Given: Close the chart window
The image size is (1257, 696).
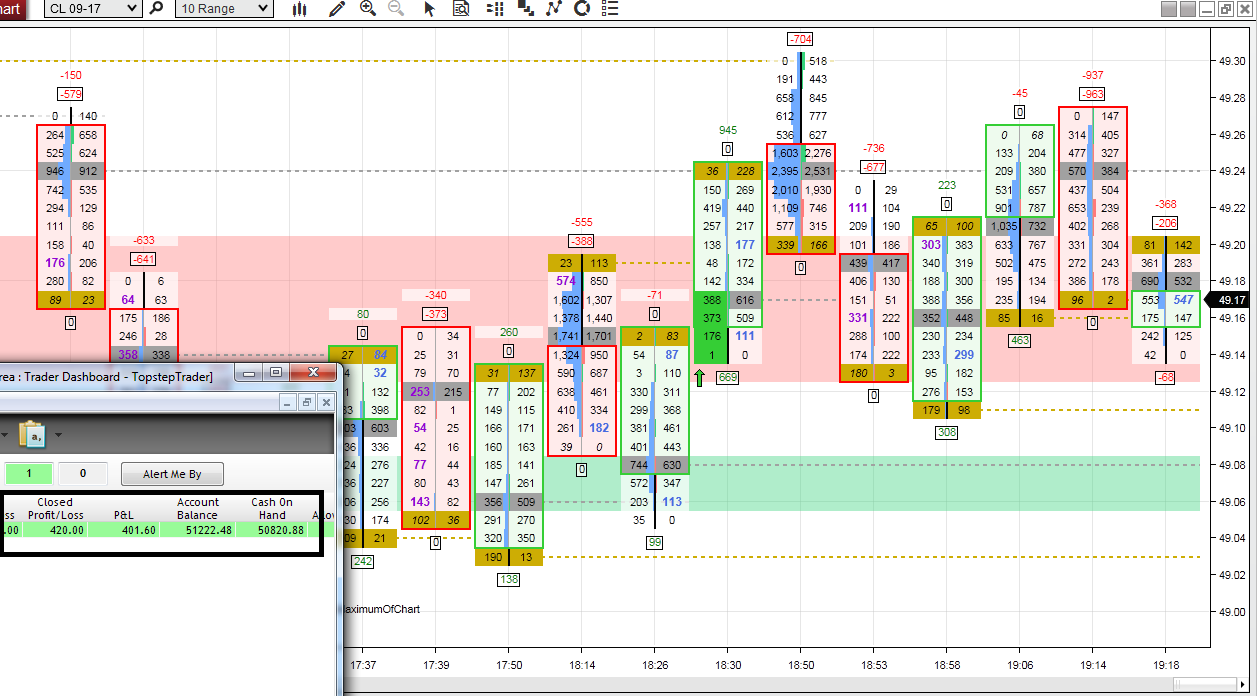Looking at the screenshot, I should pyautogui.click(x=1243, y=8).
